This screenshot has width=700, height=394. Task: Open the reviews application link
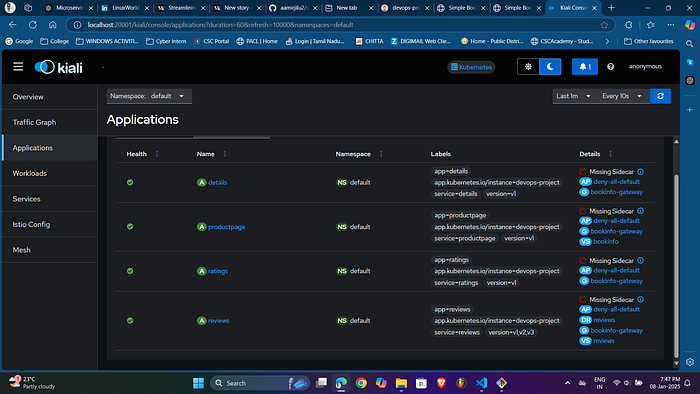(x=218, y=320)
